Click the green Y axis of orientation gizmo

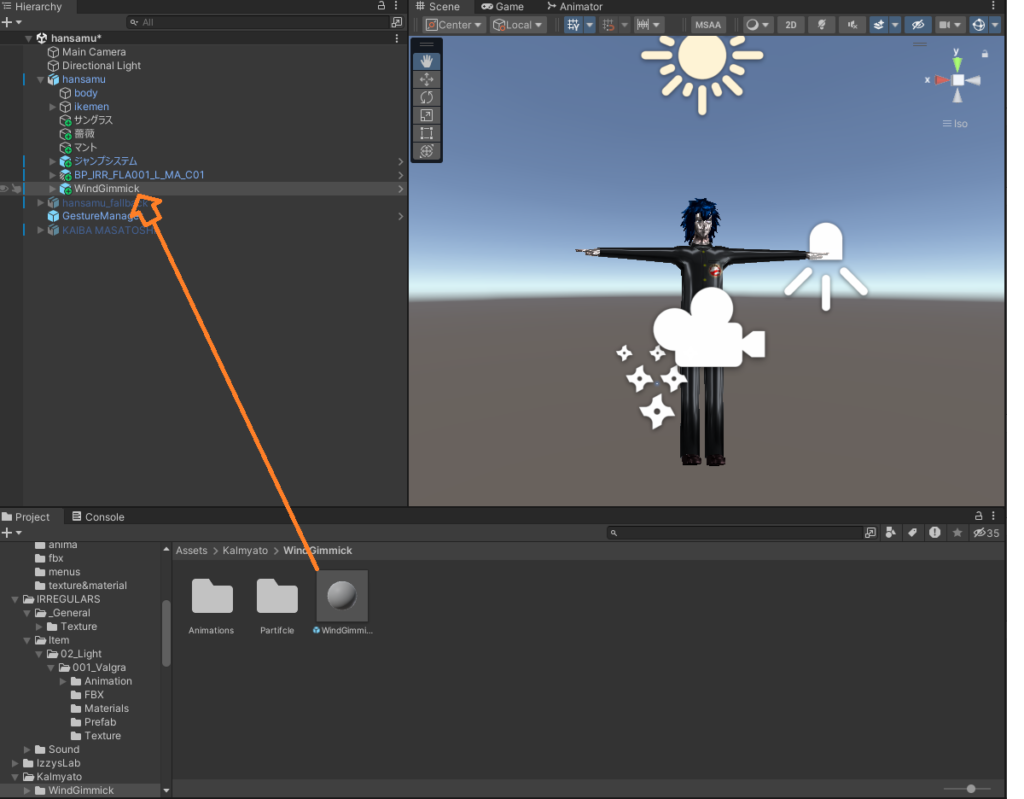pos(957,63)
